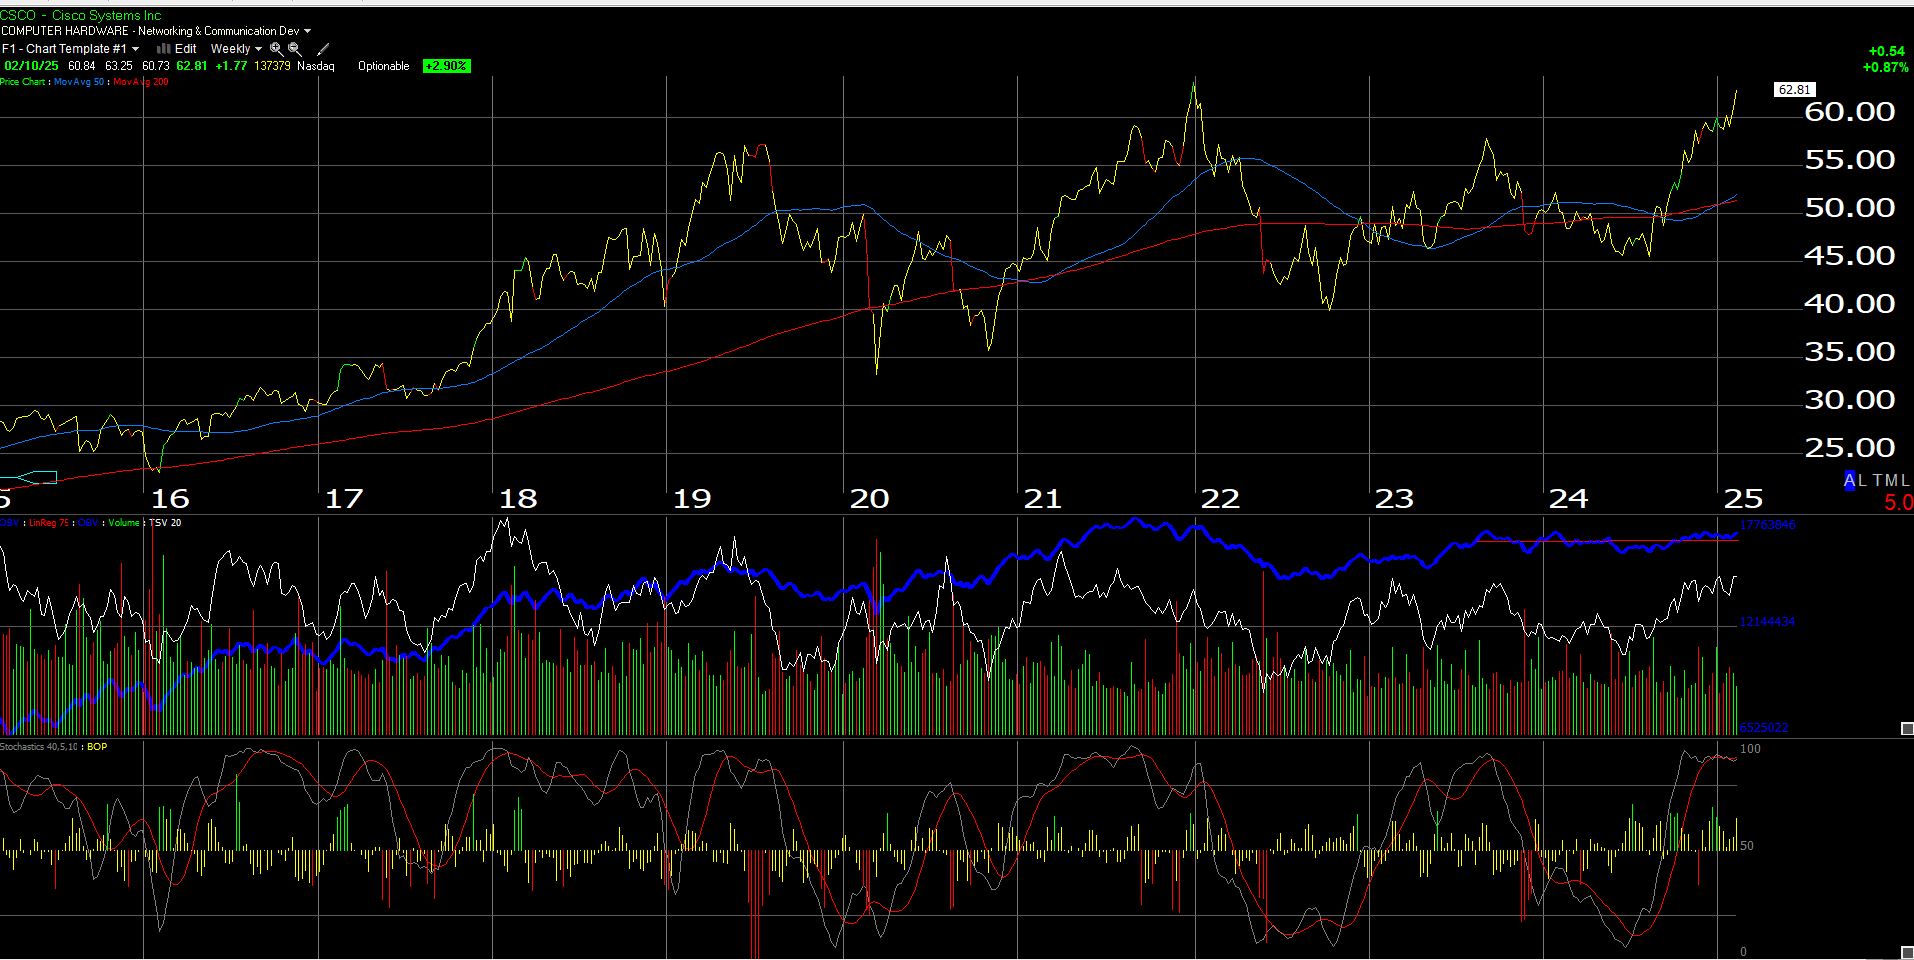This screenshot has height=960, width=1914.
Task: Click the 62.81 current price tag
Action: pos(1794,90)
